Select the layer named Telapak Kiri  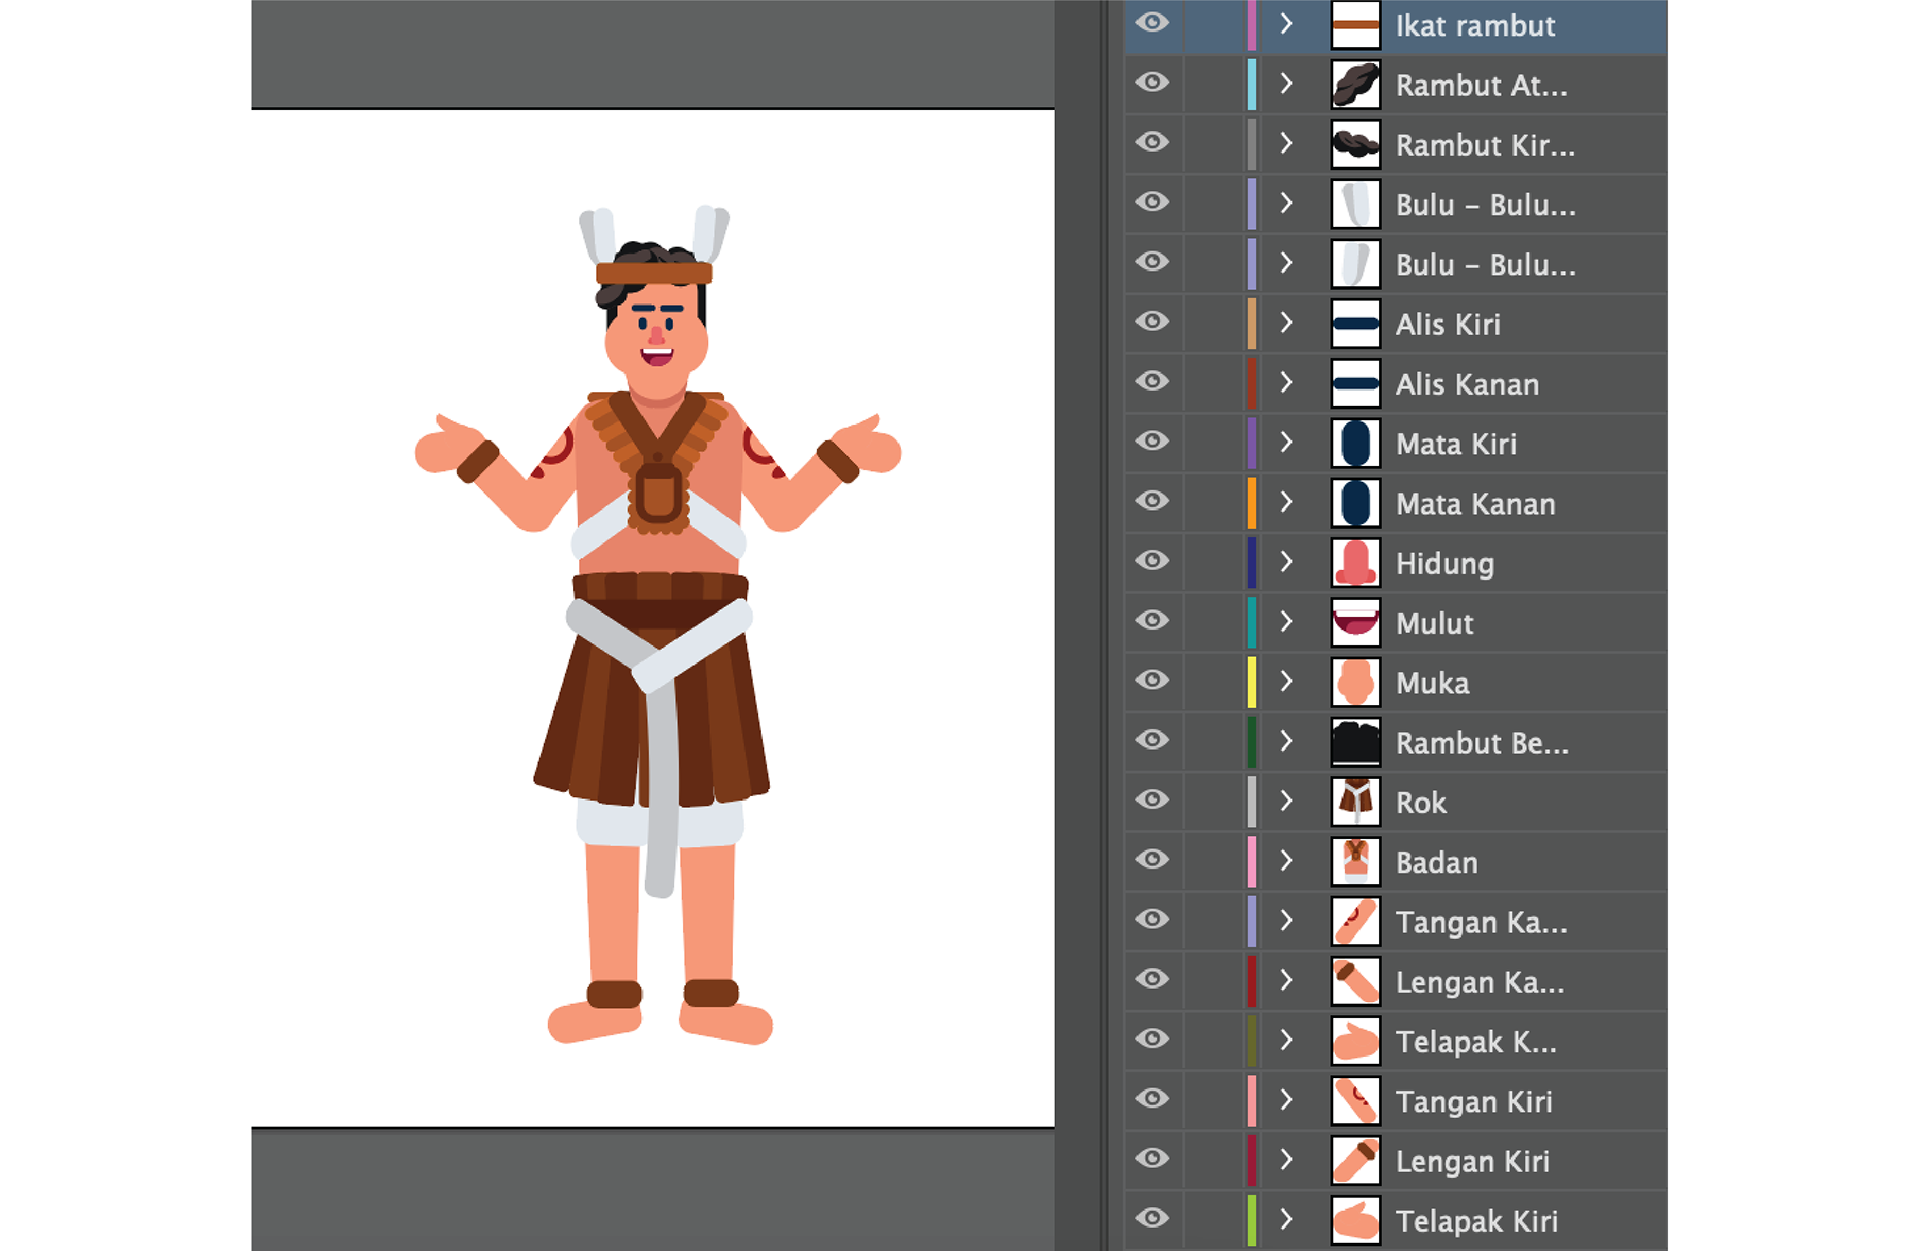(x=1477, y=1221)
